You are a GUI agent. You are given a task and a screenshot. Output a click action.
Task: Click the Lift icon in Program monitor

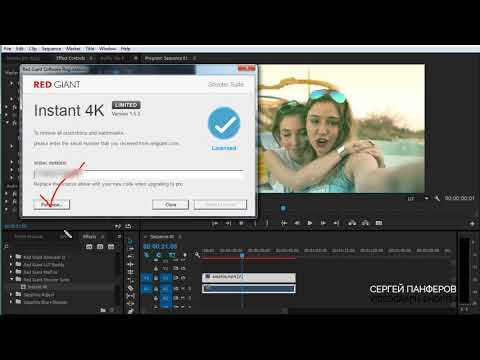tap(352, 223)
